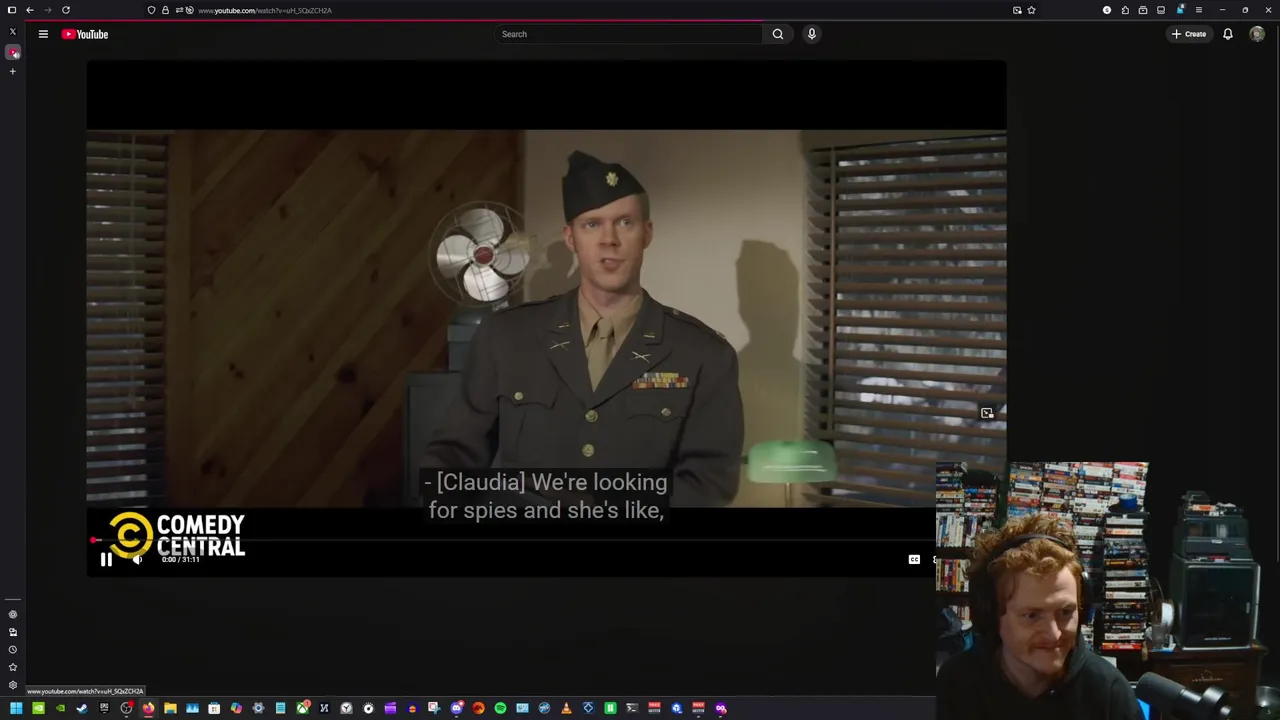Open Microsoft Store from taskbar
Image resolution: width=1280 pixels, height=720 pixels.
[214, 708]
